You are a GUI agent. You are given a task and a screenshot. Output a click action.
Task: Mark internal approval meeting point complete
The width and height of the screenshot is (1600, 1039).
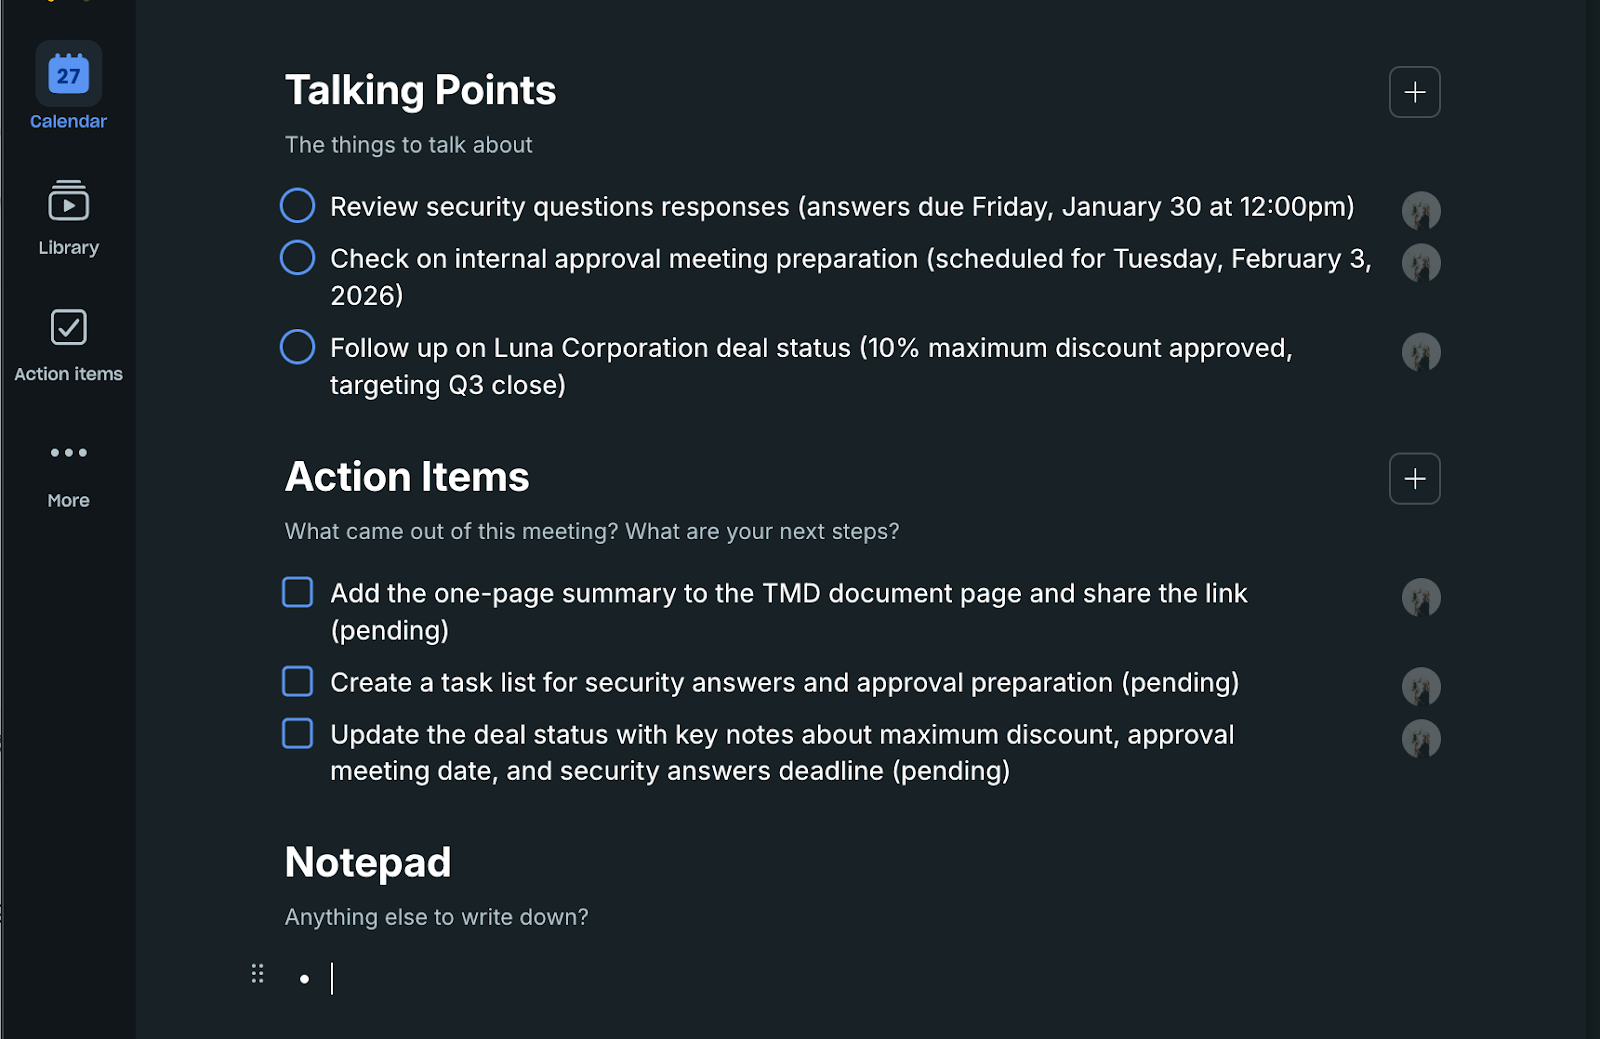(x=297, y=258)
